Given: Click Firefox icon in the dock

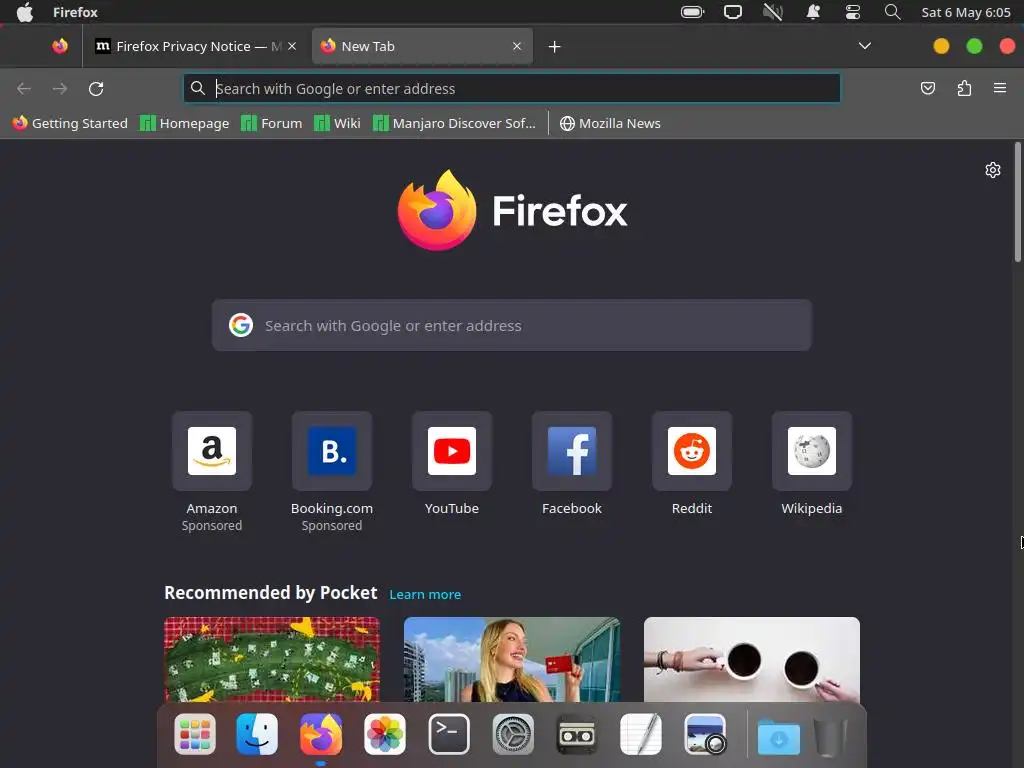Looking at the screenshot, I should 321,734.
